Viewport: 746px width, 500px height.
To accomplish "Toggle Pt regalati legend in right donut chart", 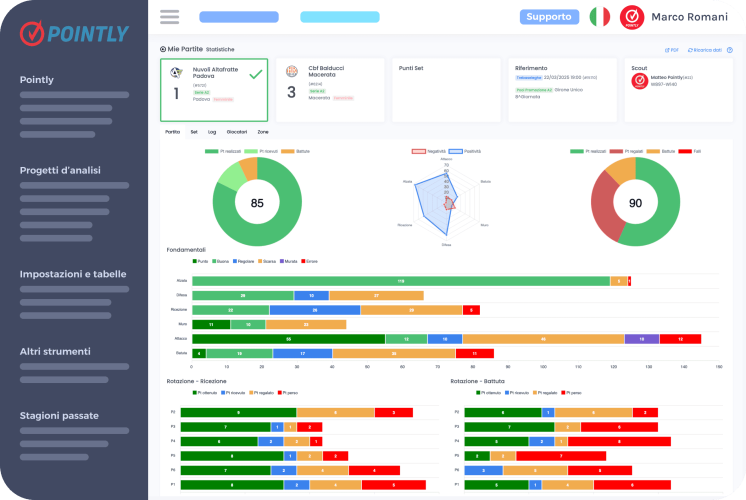I will [x=626, y=151].
